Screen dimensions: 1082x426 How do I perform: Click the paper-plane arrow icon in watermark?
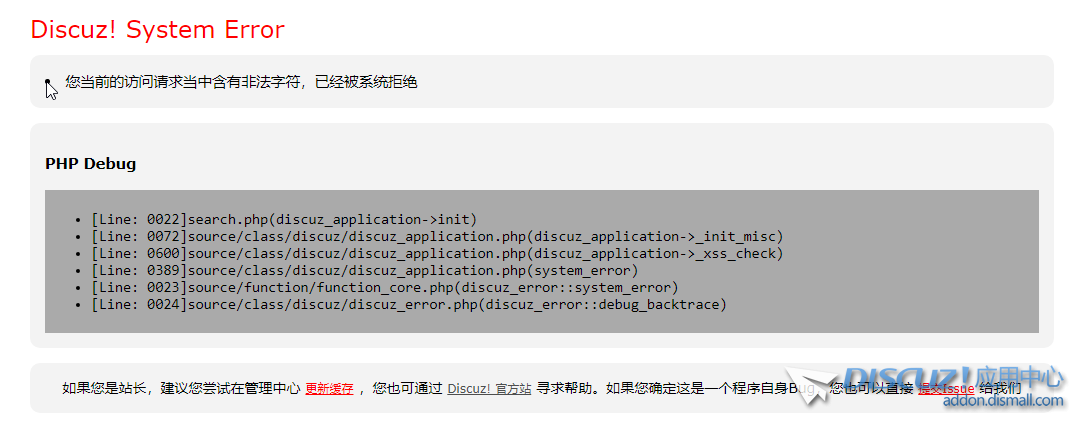coord(811,384)
